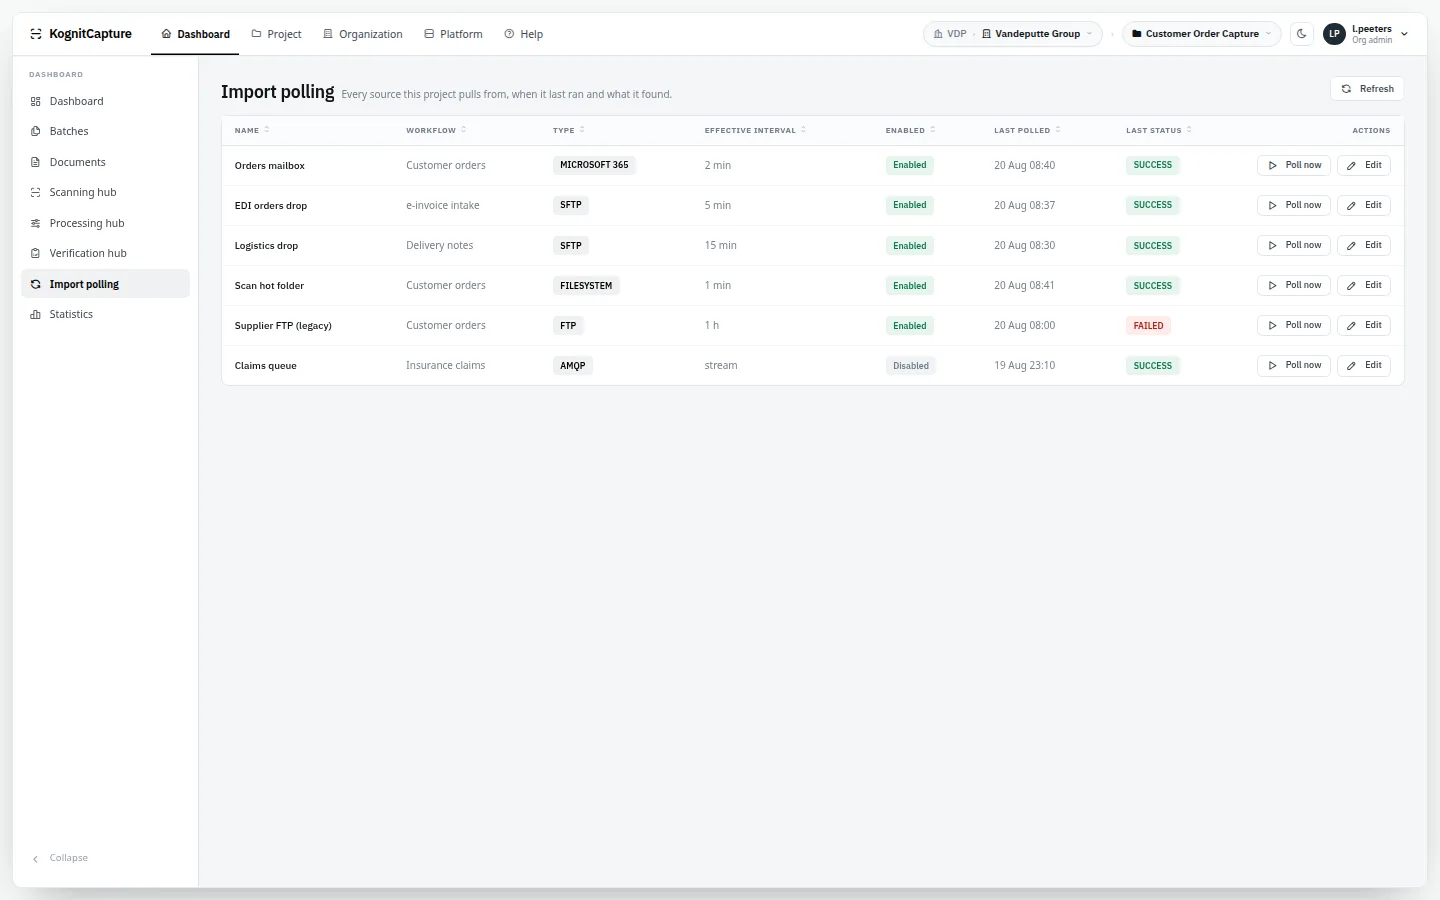Image resolution: width=1440 pixels, height=900 pixels.
Task: Collapse the sidebar
Action: pos(60,858)
